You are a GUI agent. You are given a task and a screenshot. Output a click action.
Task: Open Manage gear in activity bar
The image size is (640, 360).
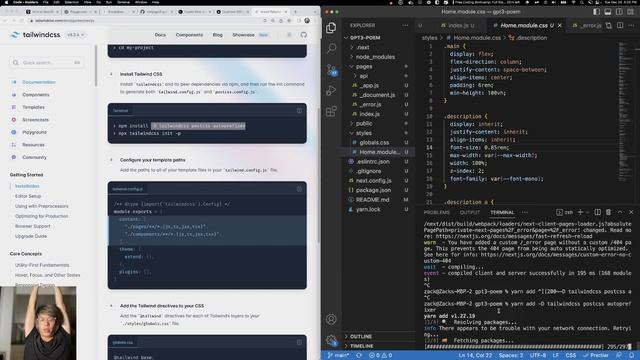(x=331, y=340)
